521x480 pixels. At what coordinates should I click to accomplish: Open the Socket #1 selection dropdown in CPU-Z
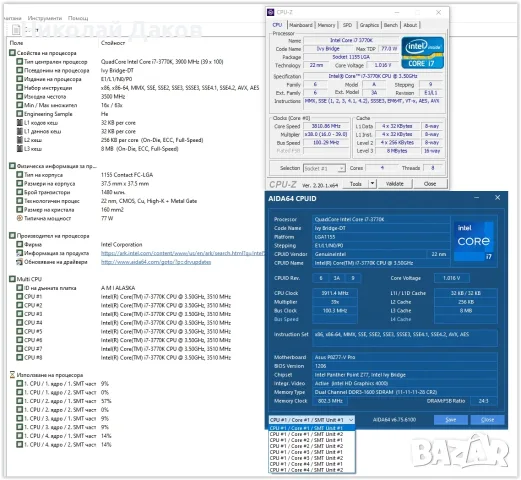(x=324, y=168)
